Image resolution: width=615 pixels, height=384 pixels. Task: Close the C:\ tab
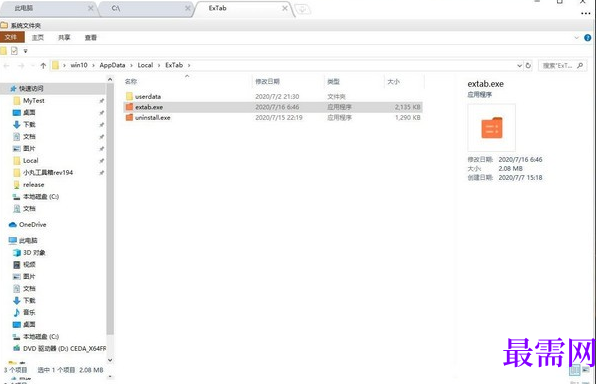pyautogui.click(x=187, y=8)
